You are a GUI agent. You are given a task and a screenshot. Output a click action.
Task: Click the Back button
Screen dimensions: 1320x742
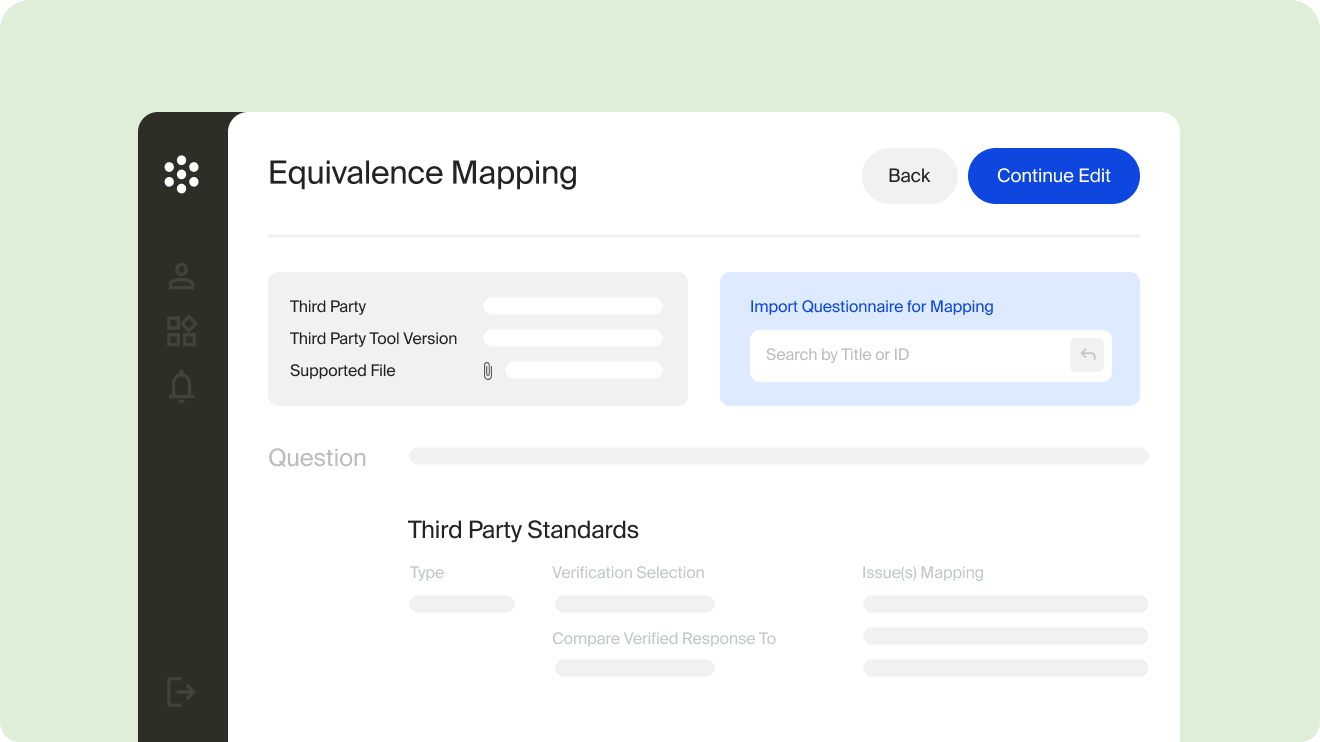coord(909,176)
